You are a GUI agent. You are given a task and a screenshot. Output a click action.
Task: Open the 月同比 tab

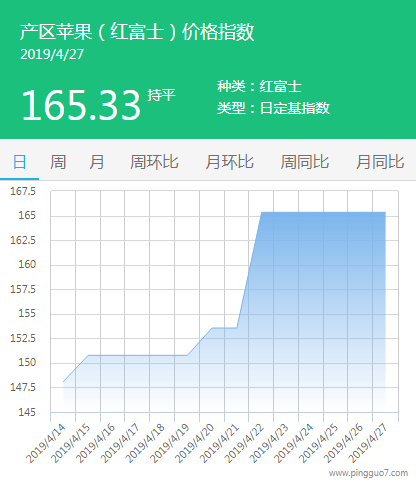tap(380, 162)
